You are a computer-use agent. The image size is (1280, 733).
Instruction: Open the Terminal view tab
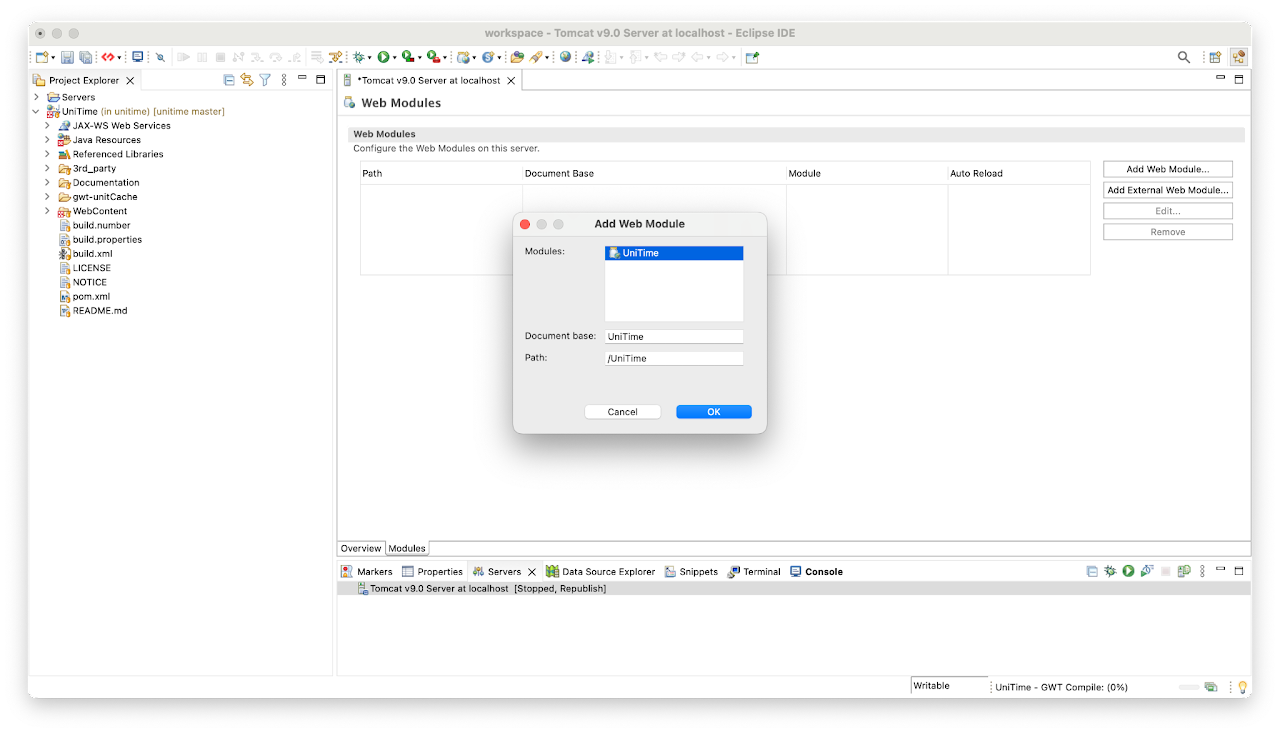[x=754, y=571]
